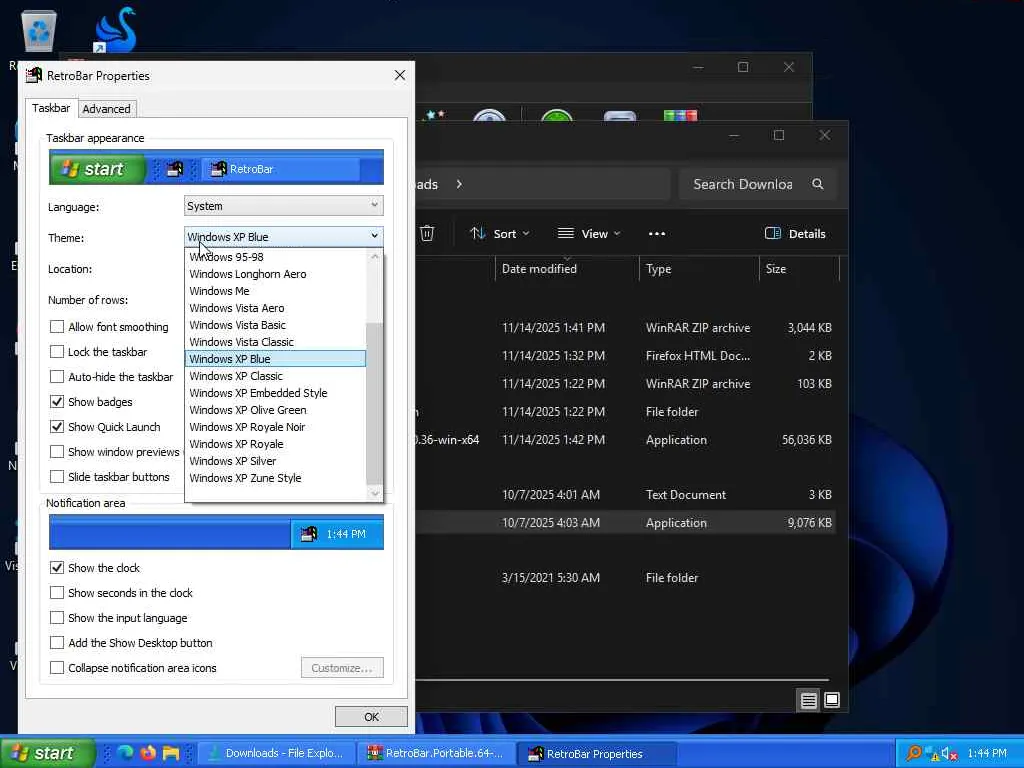
Task: Click the muted volume tray icon
Action: click(x=949, y=754)
